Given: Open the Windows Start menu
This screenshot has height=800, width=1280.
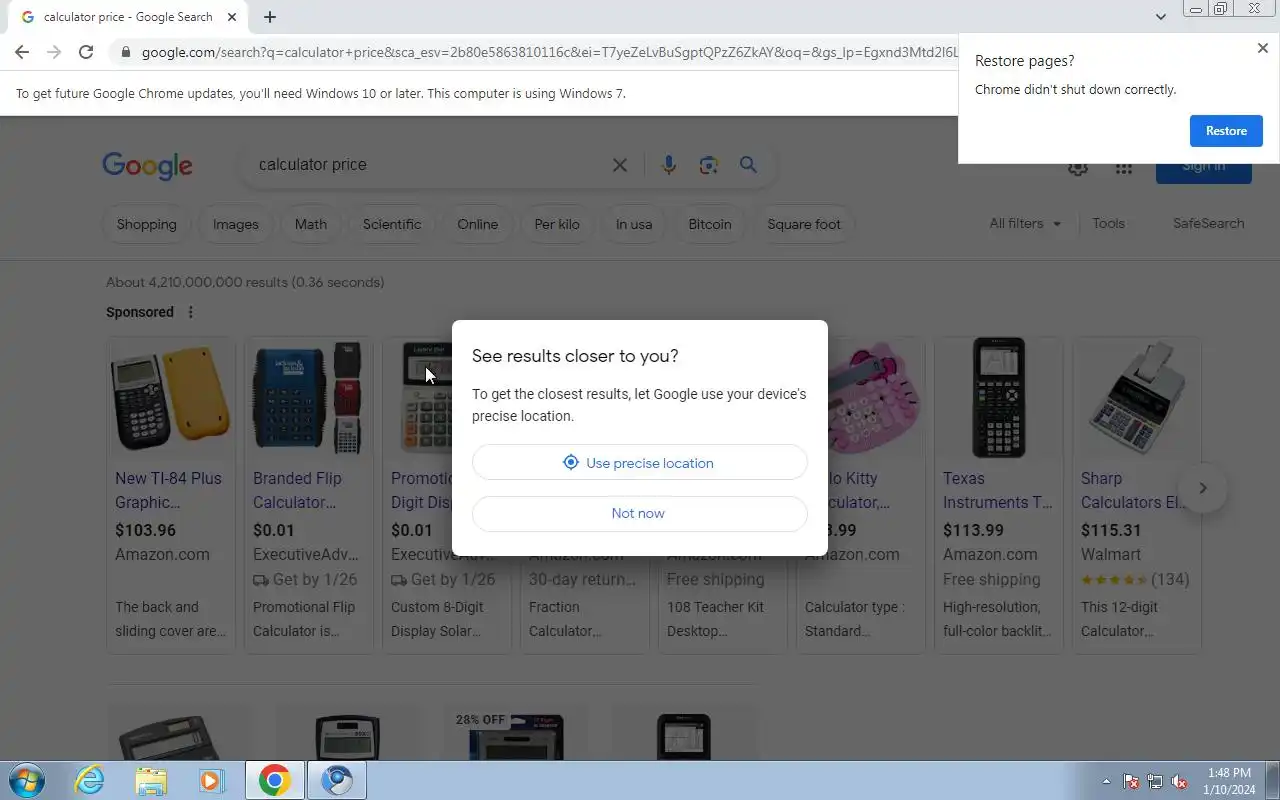Looking at the screenshot, I should coord(26,780).
